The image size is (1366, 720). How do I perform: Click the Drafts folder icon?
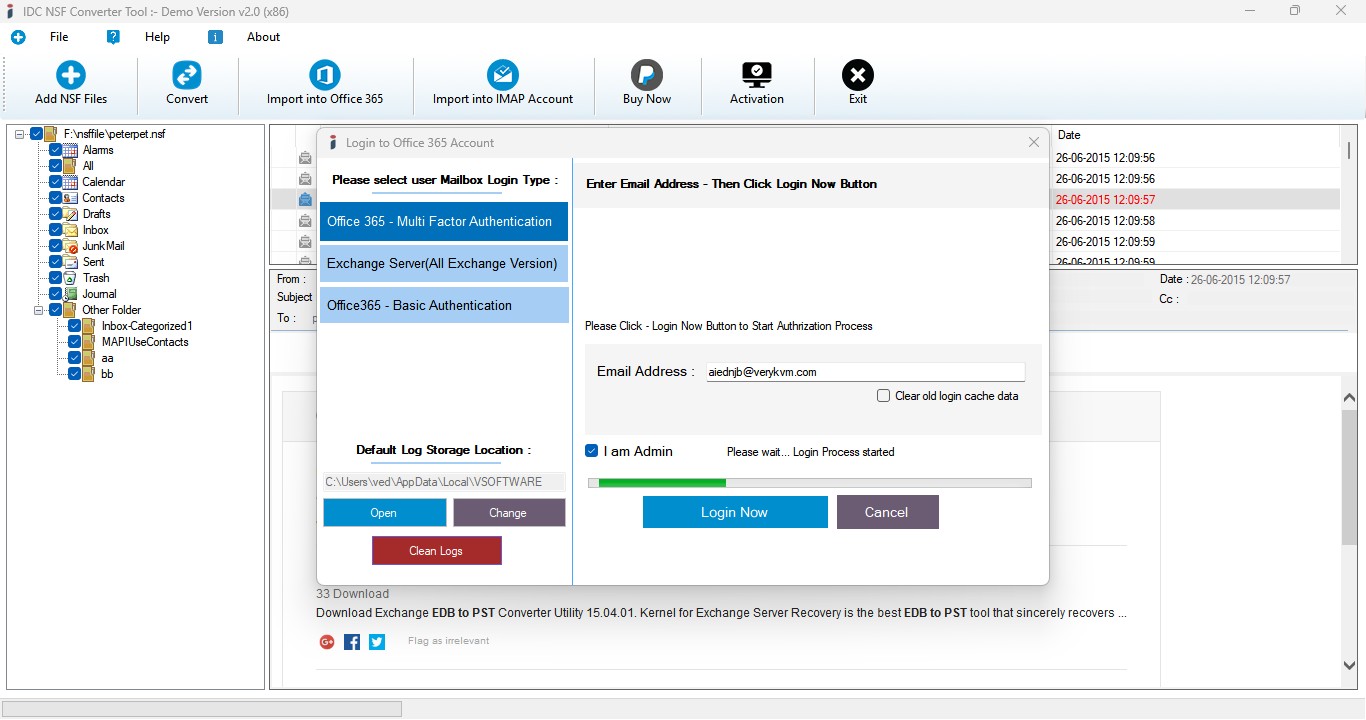(71, 214)
